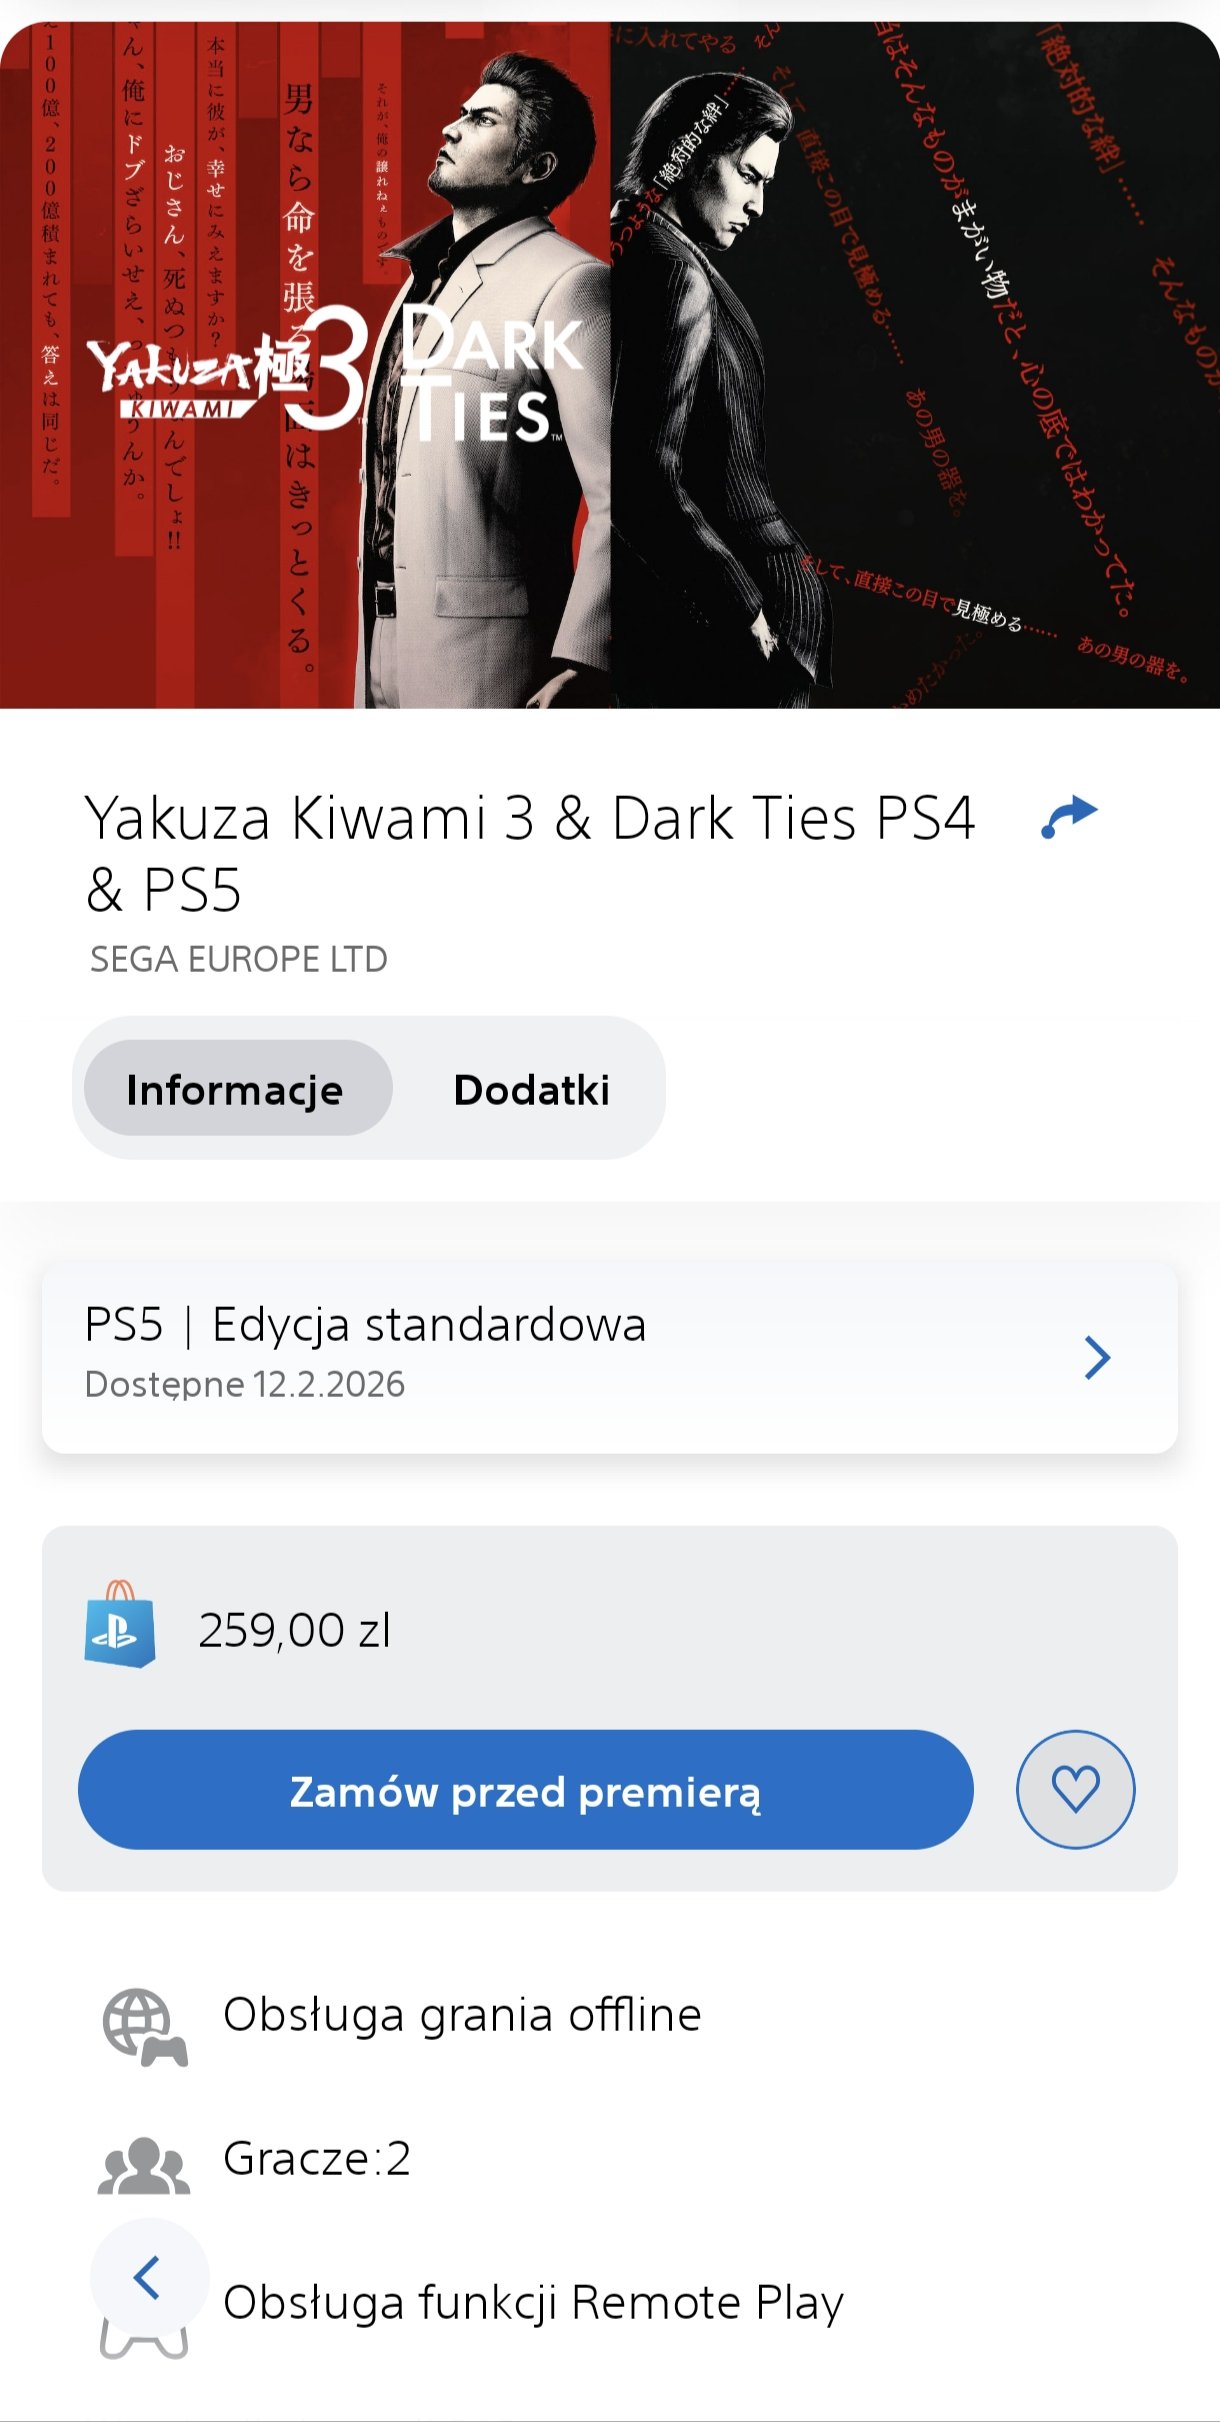Tap Zamów przed premierą button

click(x=526, y=1790)
